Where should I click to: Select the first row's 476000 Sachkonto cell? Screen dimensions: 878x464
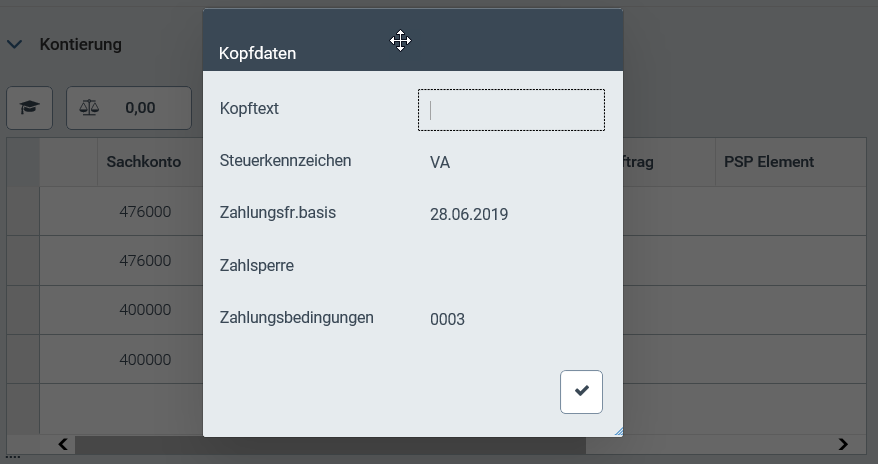(x=145, y=212)
